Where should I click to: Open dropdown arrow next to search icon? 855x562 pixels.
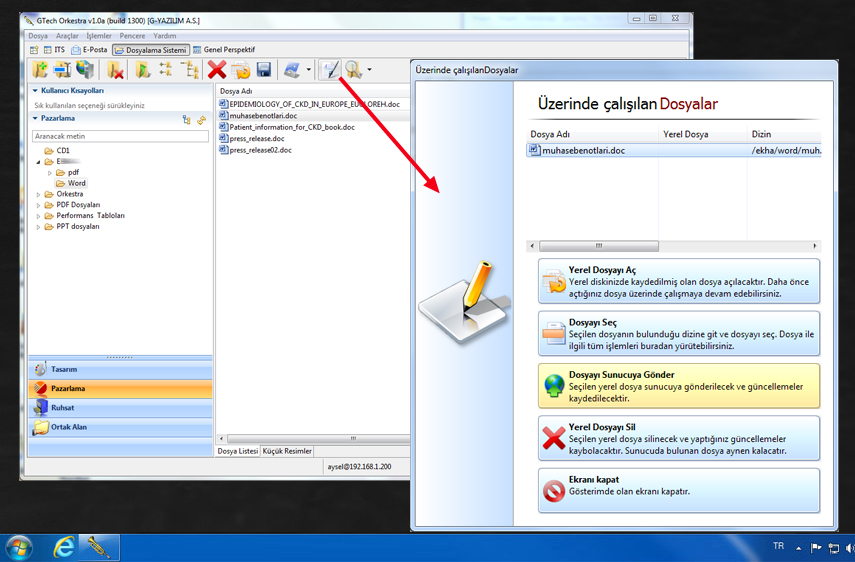coord(369,70)
